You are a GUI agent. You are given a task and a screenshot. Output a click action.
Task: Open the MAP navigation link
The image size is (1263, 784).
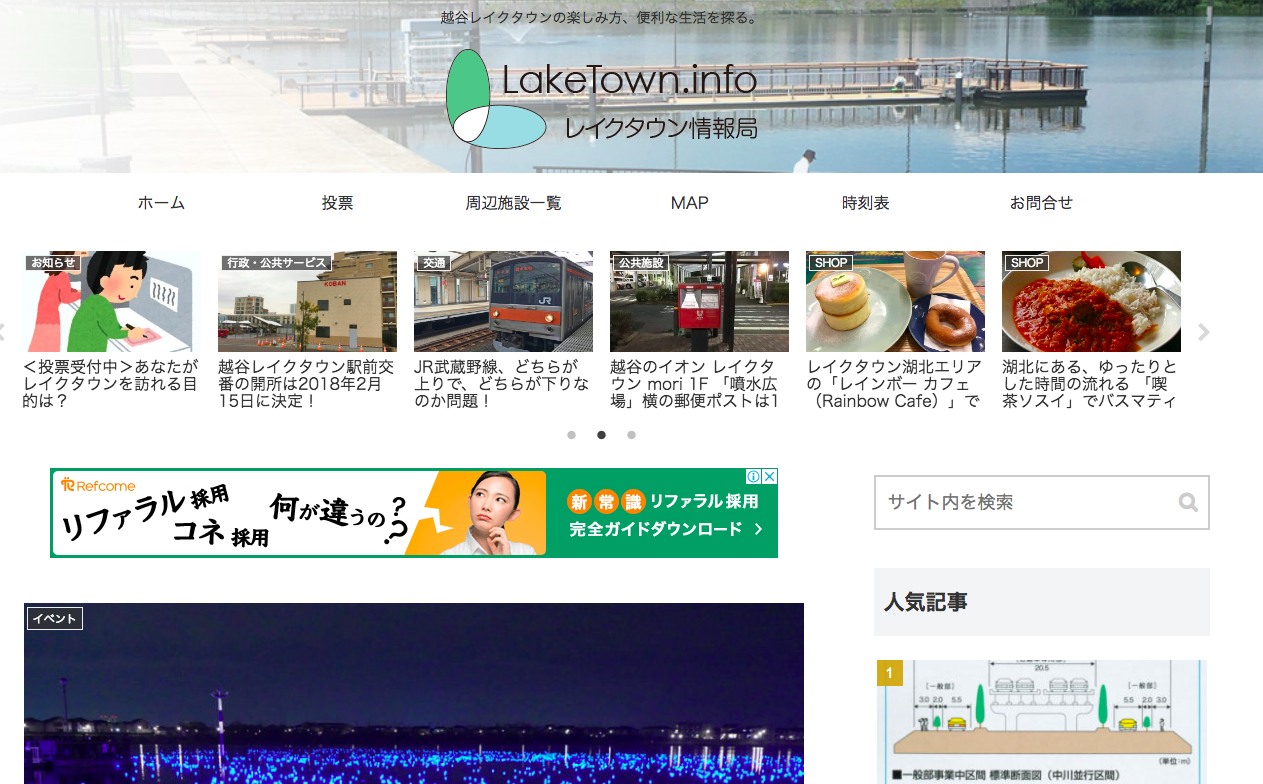coord(689,203)
